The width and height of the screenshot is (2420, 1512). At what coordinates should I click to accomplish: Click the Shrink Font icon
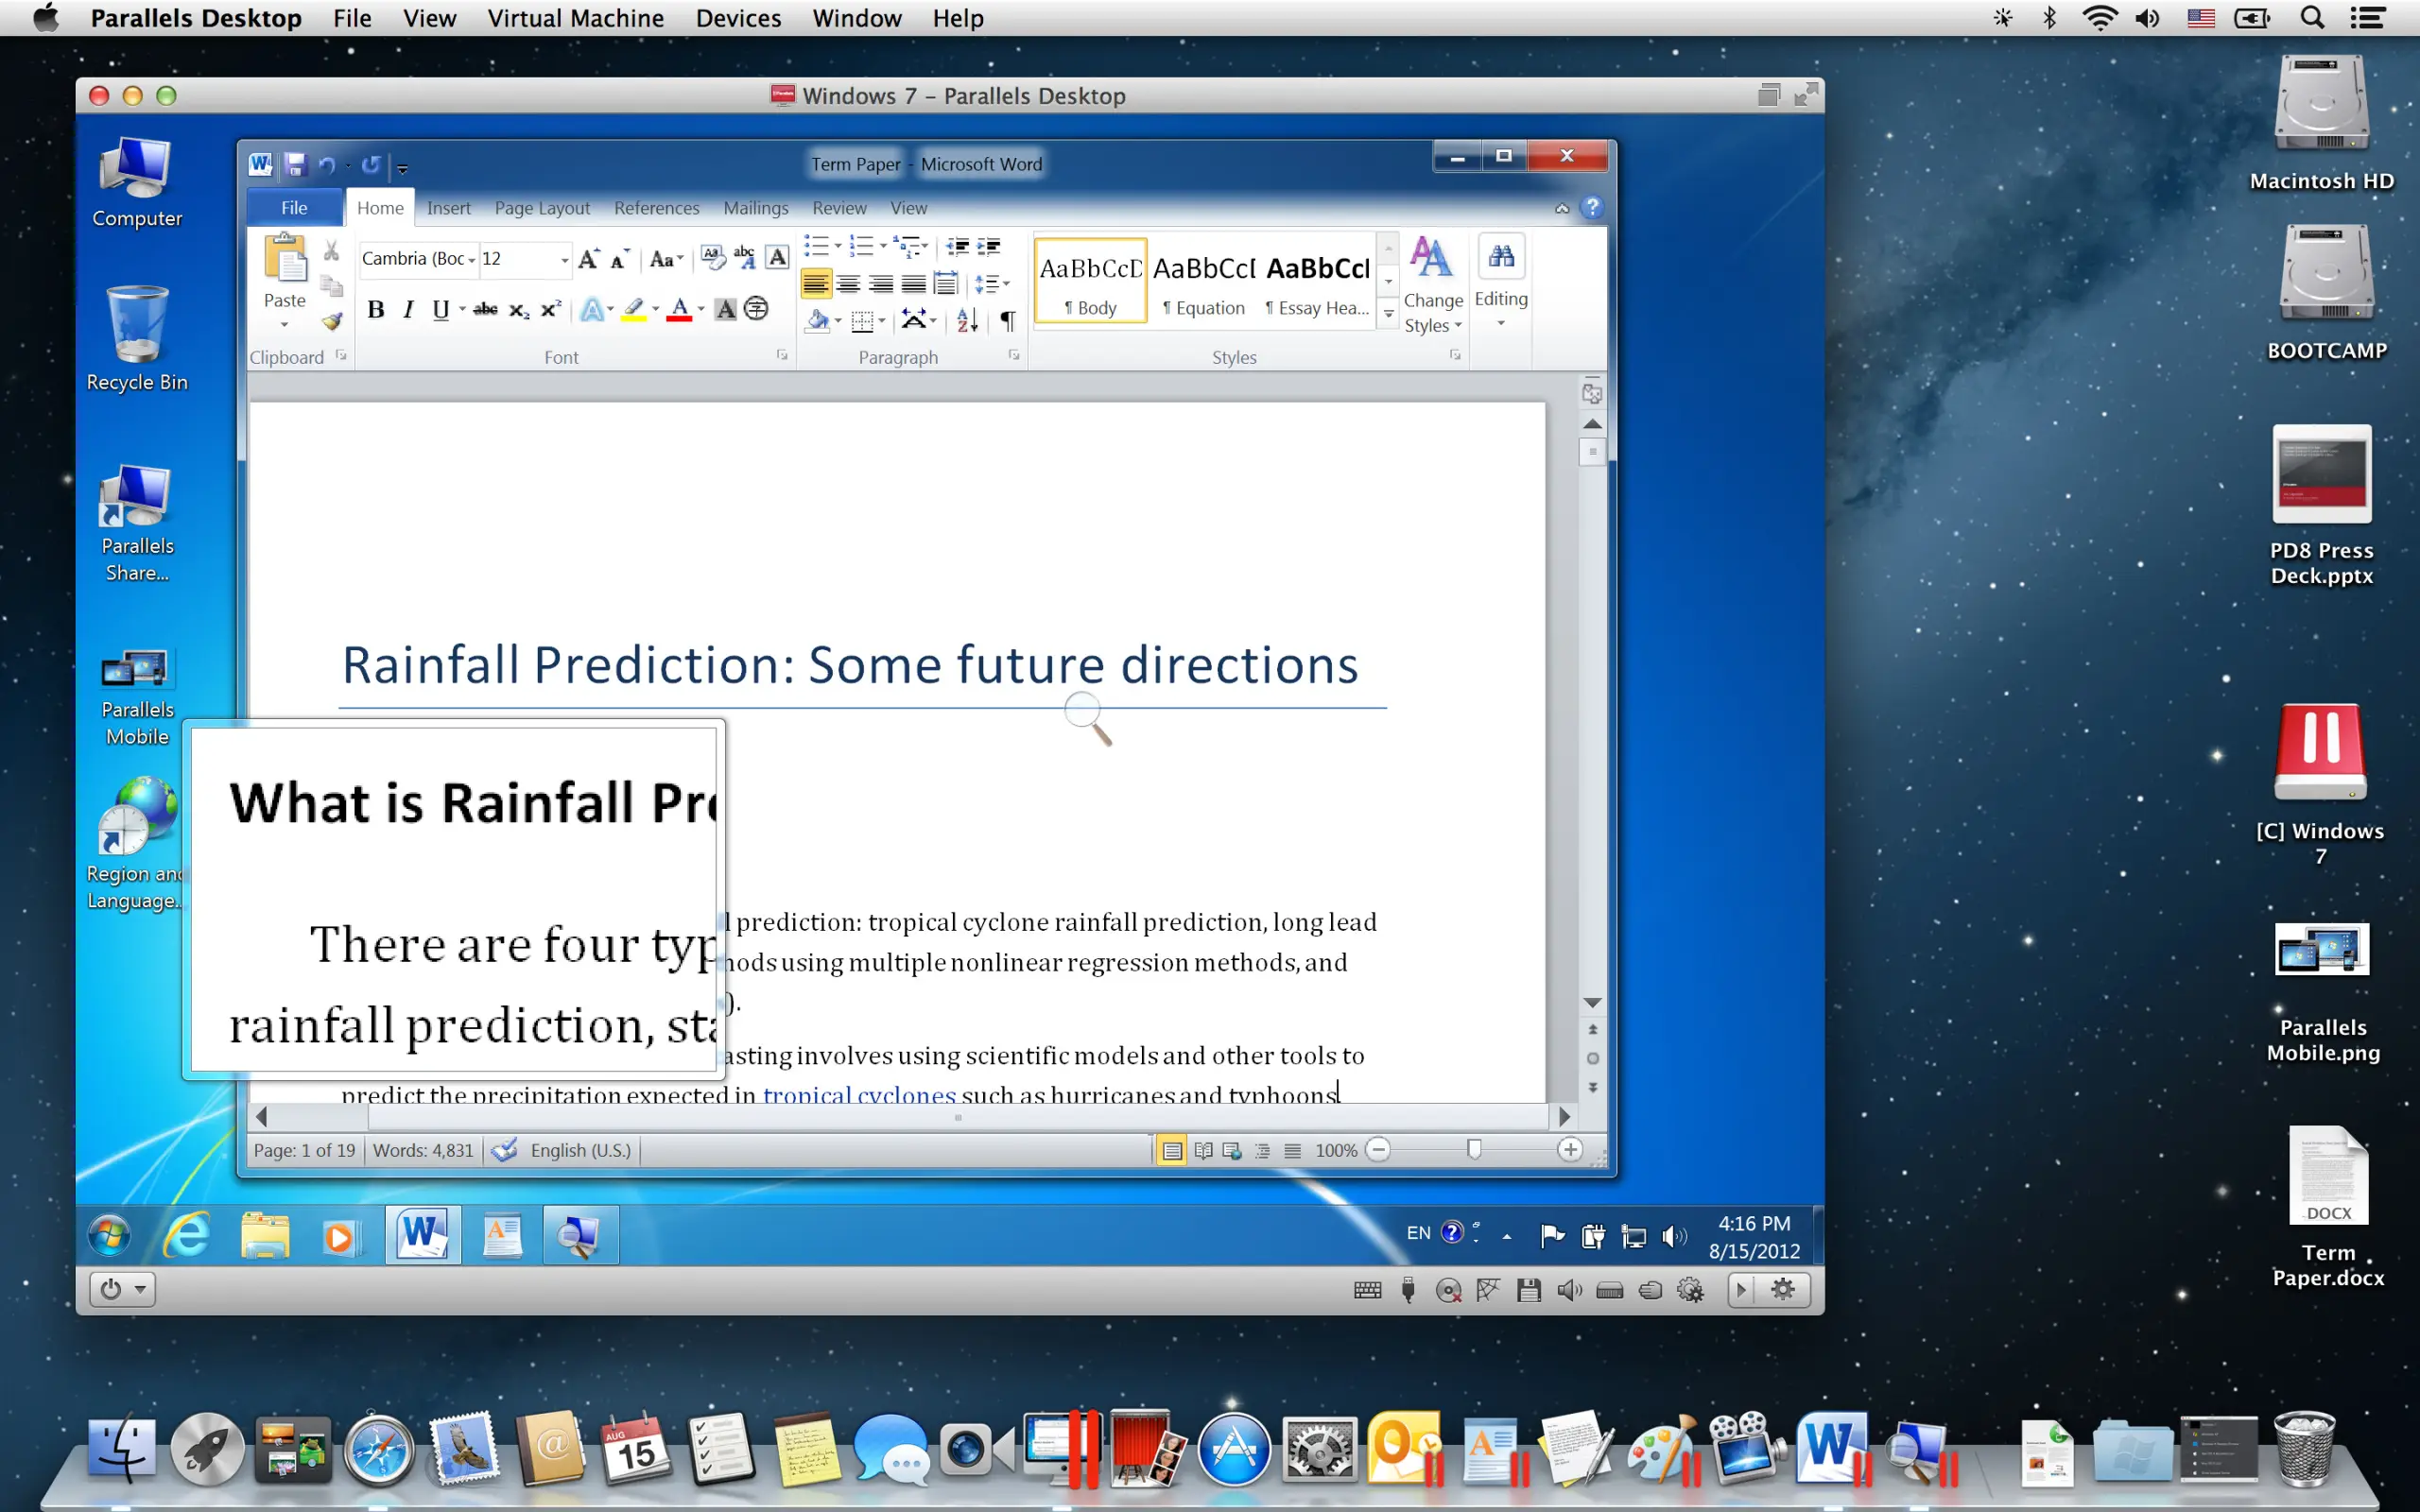click(620, 259)
